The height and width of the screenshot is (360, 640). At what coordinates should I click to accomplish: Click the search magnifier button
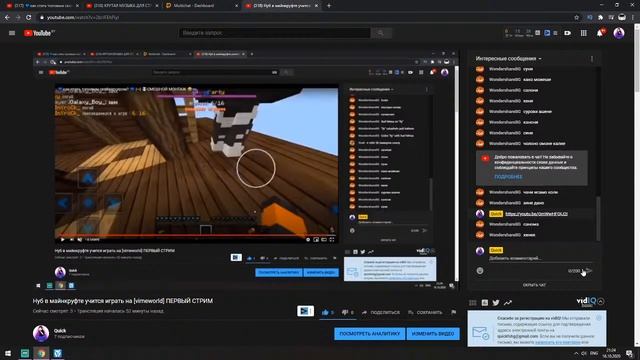tap(381, 33)
